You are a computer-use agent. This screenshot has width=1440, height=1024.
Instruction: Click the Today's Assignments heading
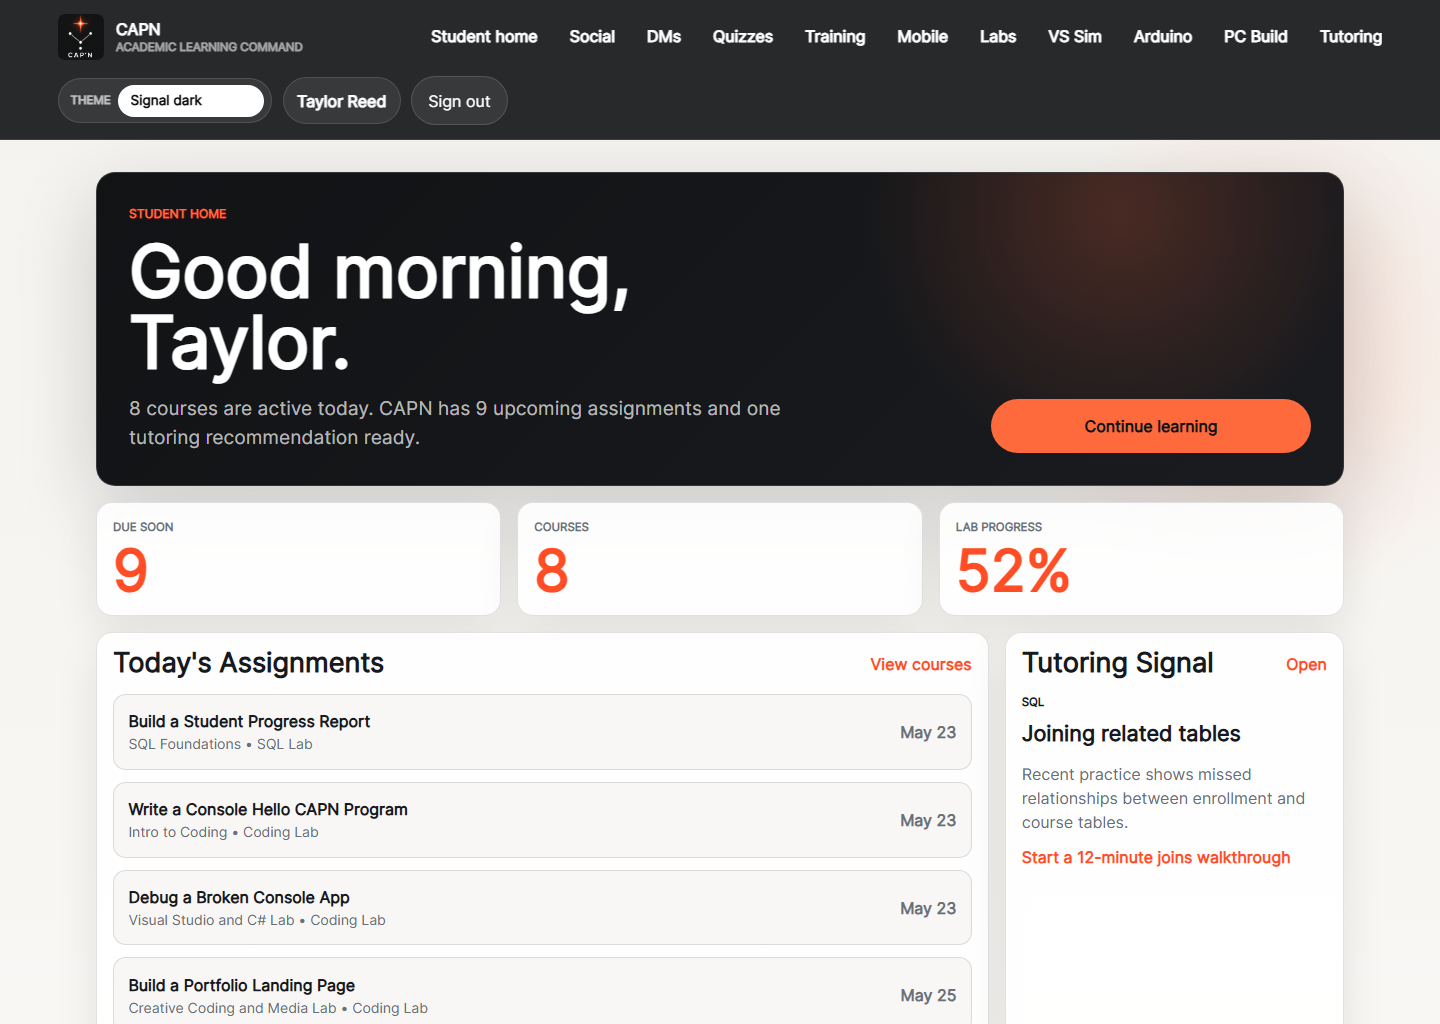[249, 663]
